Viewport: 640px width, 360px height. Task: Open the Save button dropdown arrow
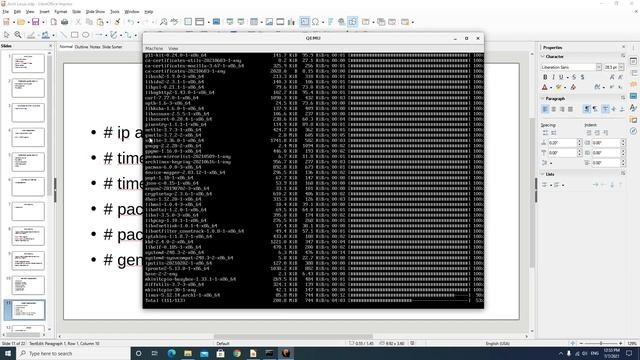coord(43,22)
